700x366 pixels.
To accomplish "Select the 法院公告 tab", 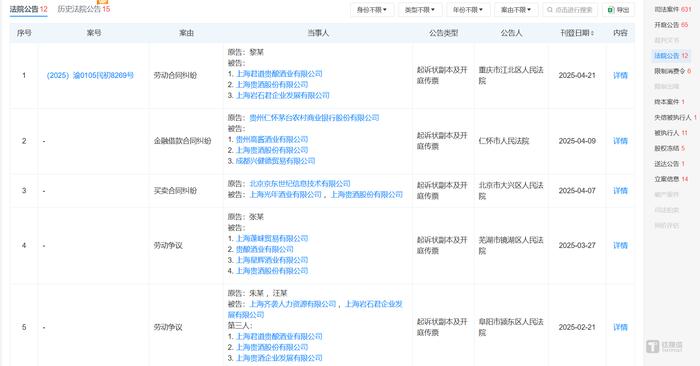I will click(x=29, y=9).
